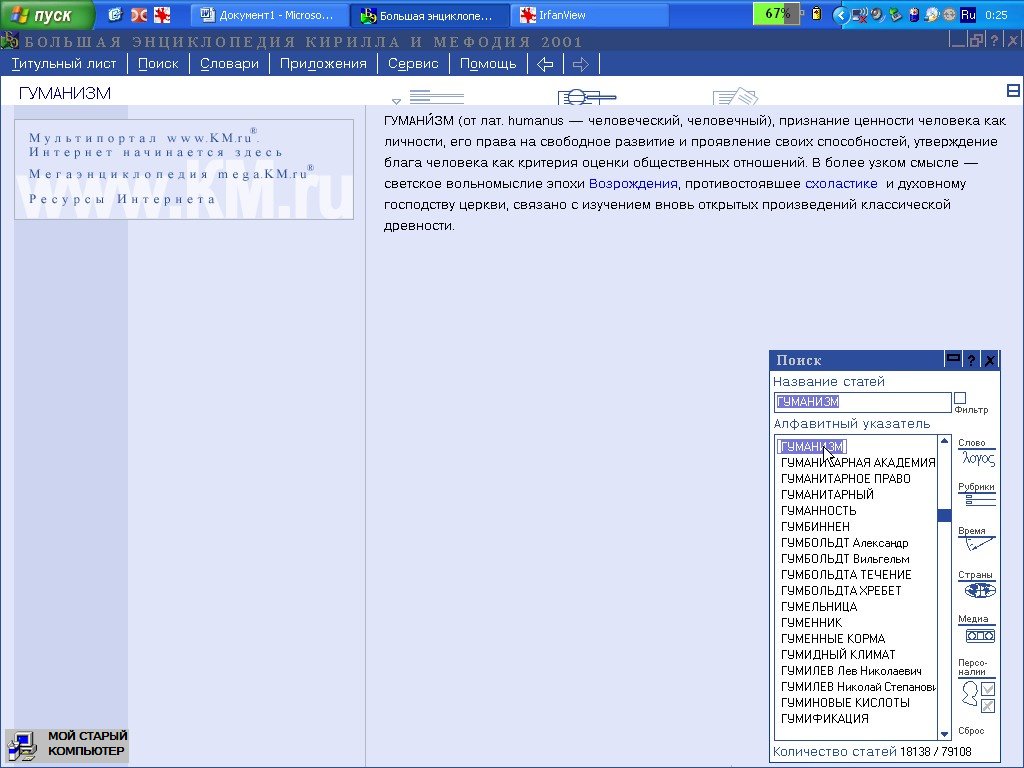The width and height of the screenshot is (1024, 768).
Task: Select ГУМИЛЕВ Лев Николаевич in the index
Action: coord(851,671)
